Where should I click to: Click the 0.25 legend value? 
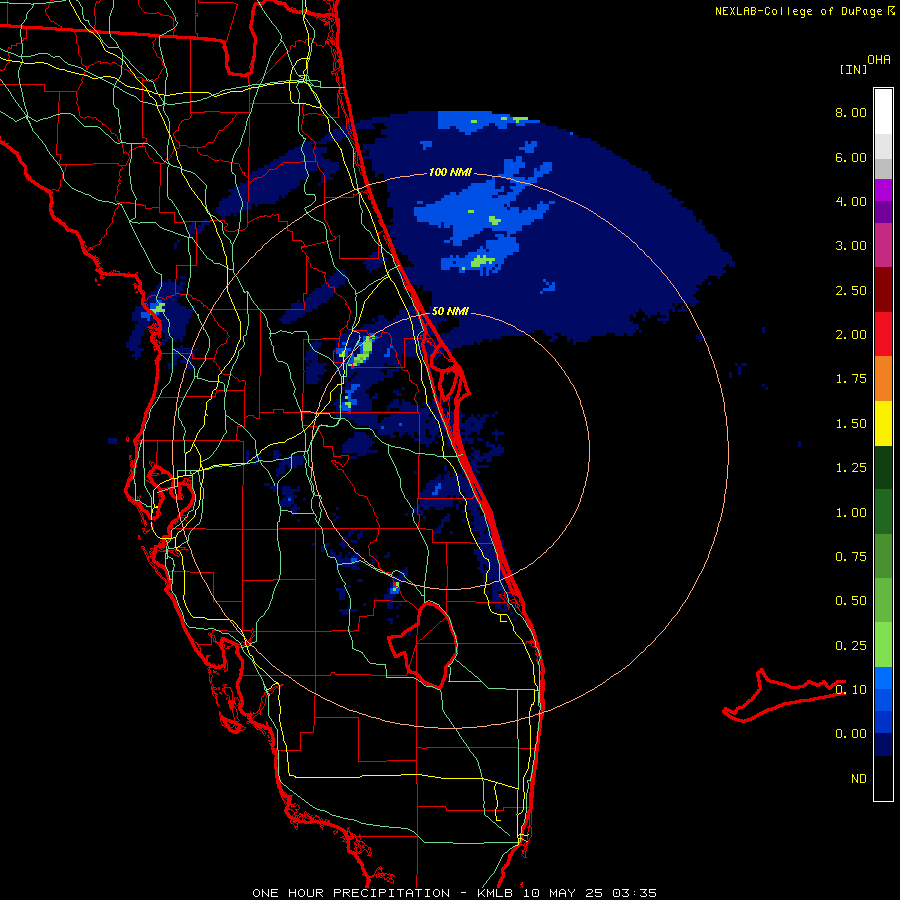tap(851, 646)
